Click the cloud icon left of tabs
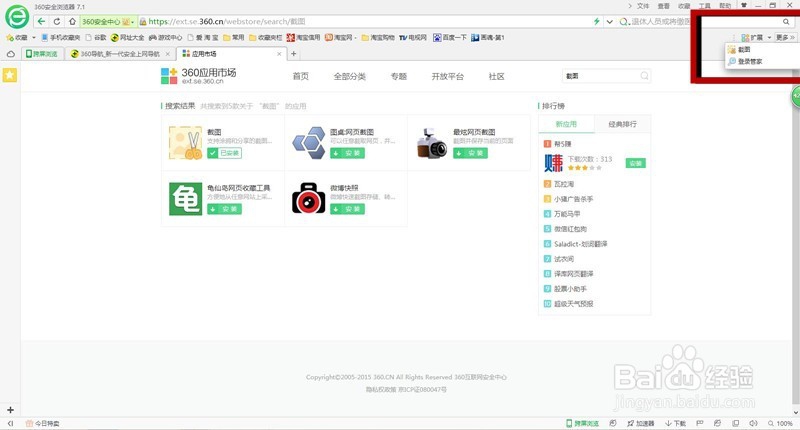Screen dimensions: 800x430 click(x=11, y=54)
